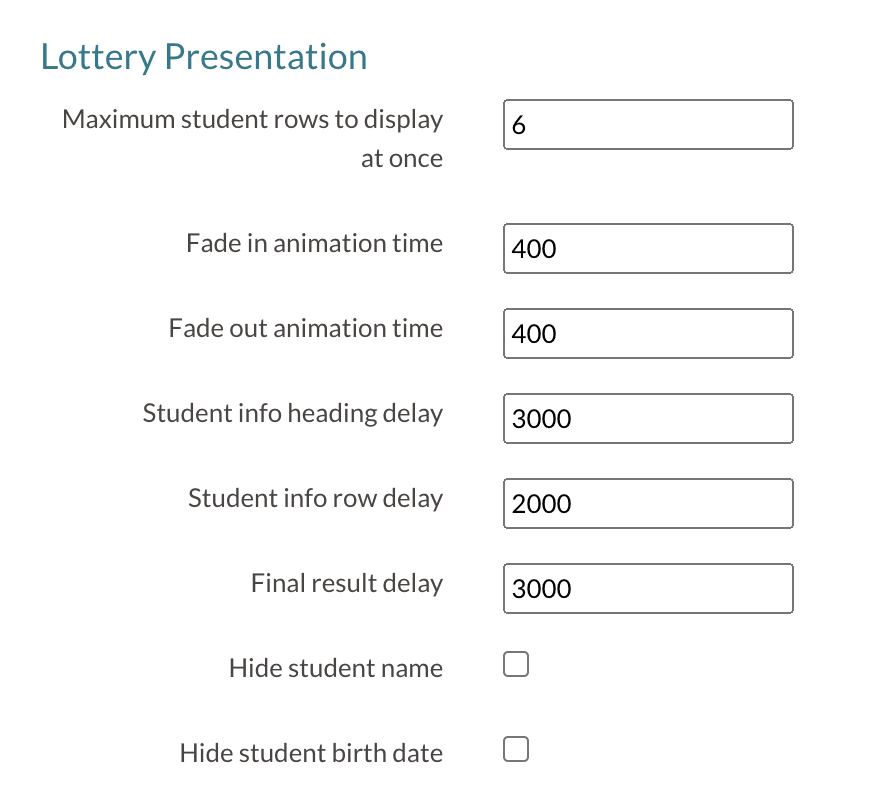Click the 'Hide student name' label text
The width and height of the screenshot is (890, 796).
tap(335, 668)
